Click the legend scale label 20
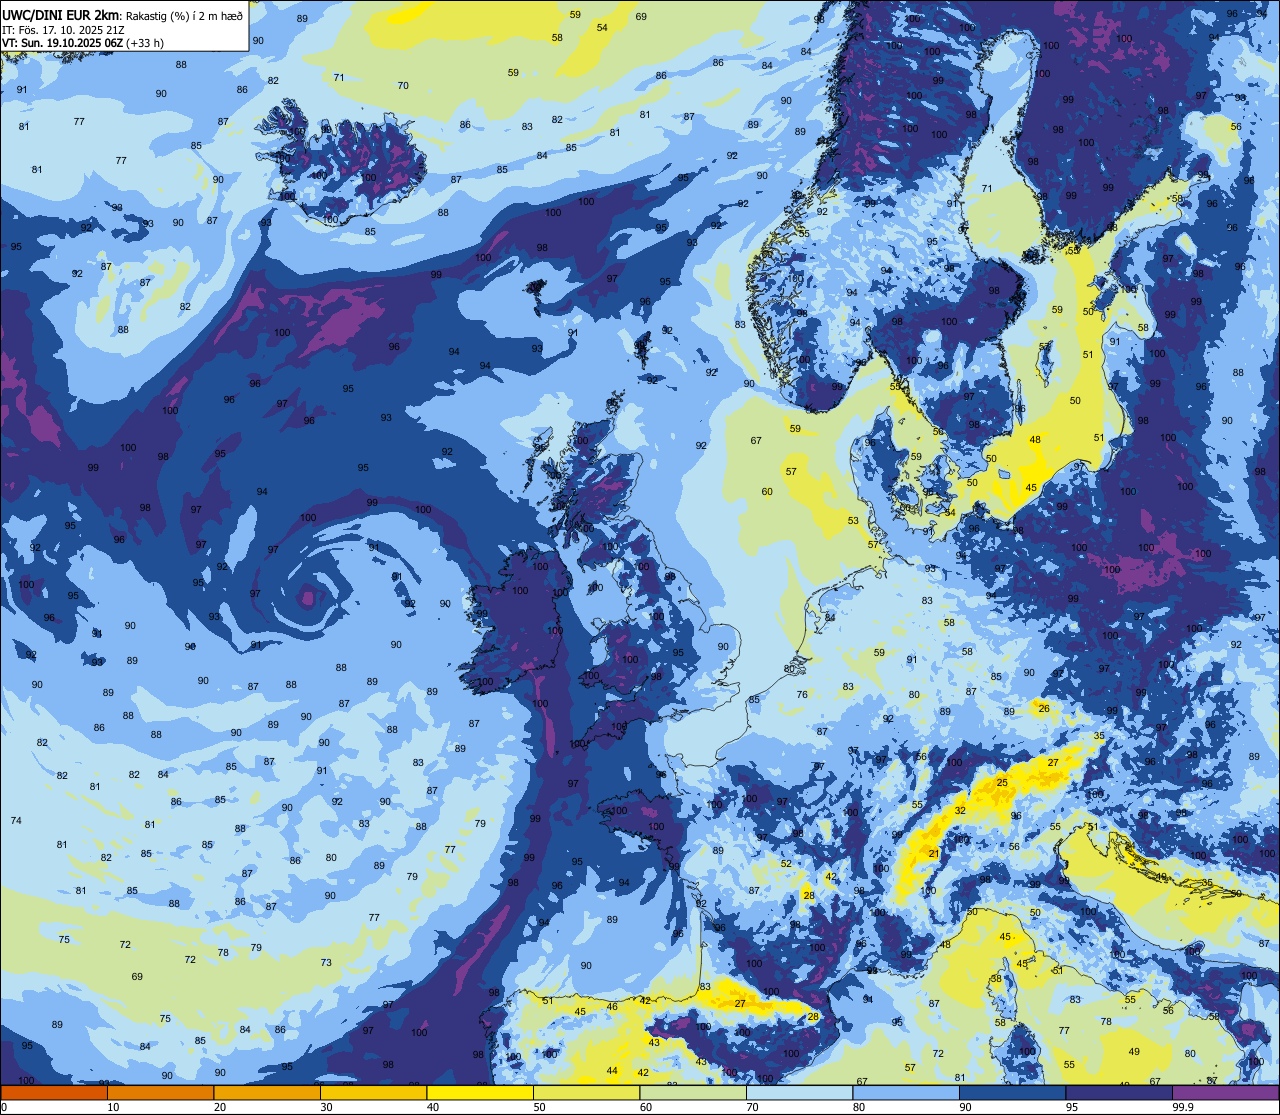 tap(220, 1107)
